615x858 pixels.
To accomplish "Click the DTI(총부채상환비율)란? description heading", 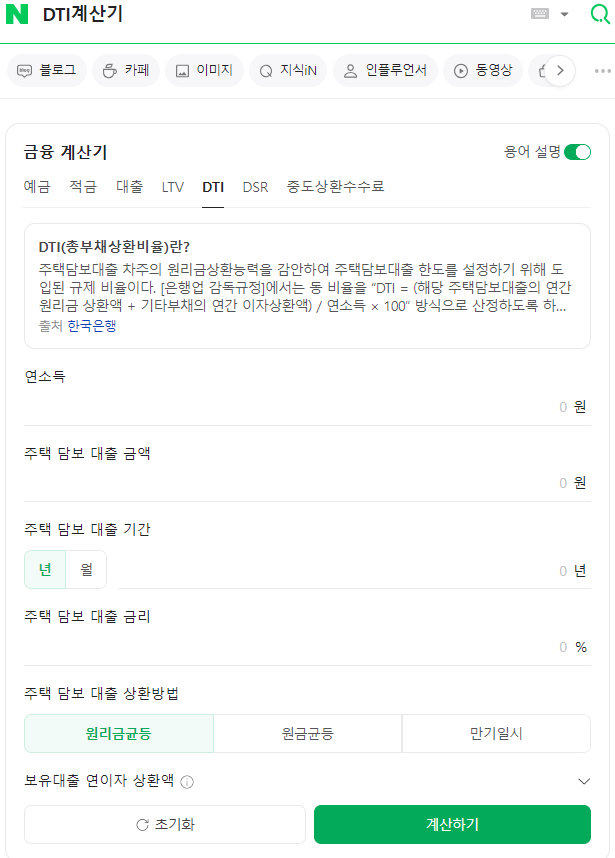I will point(114,247).
